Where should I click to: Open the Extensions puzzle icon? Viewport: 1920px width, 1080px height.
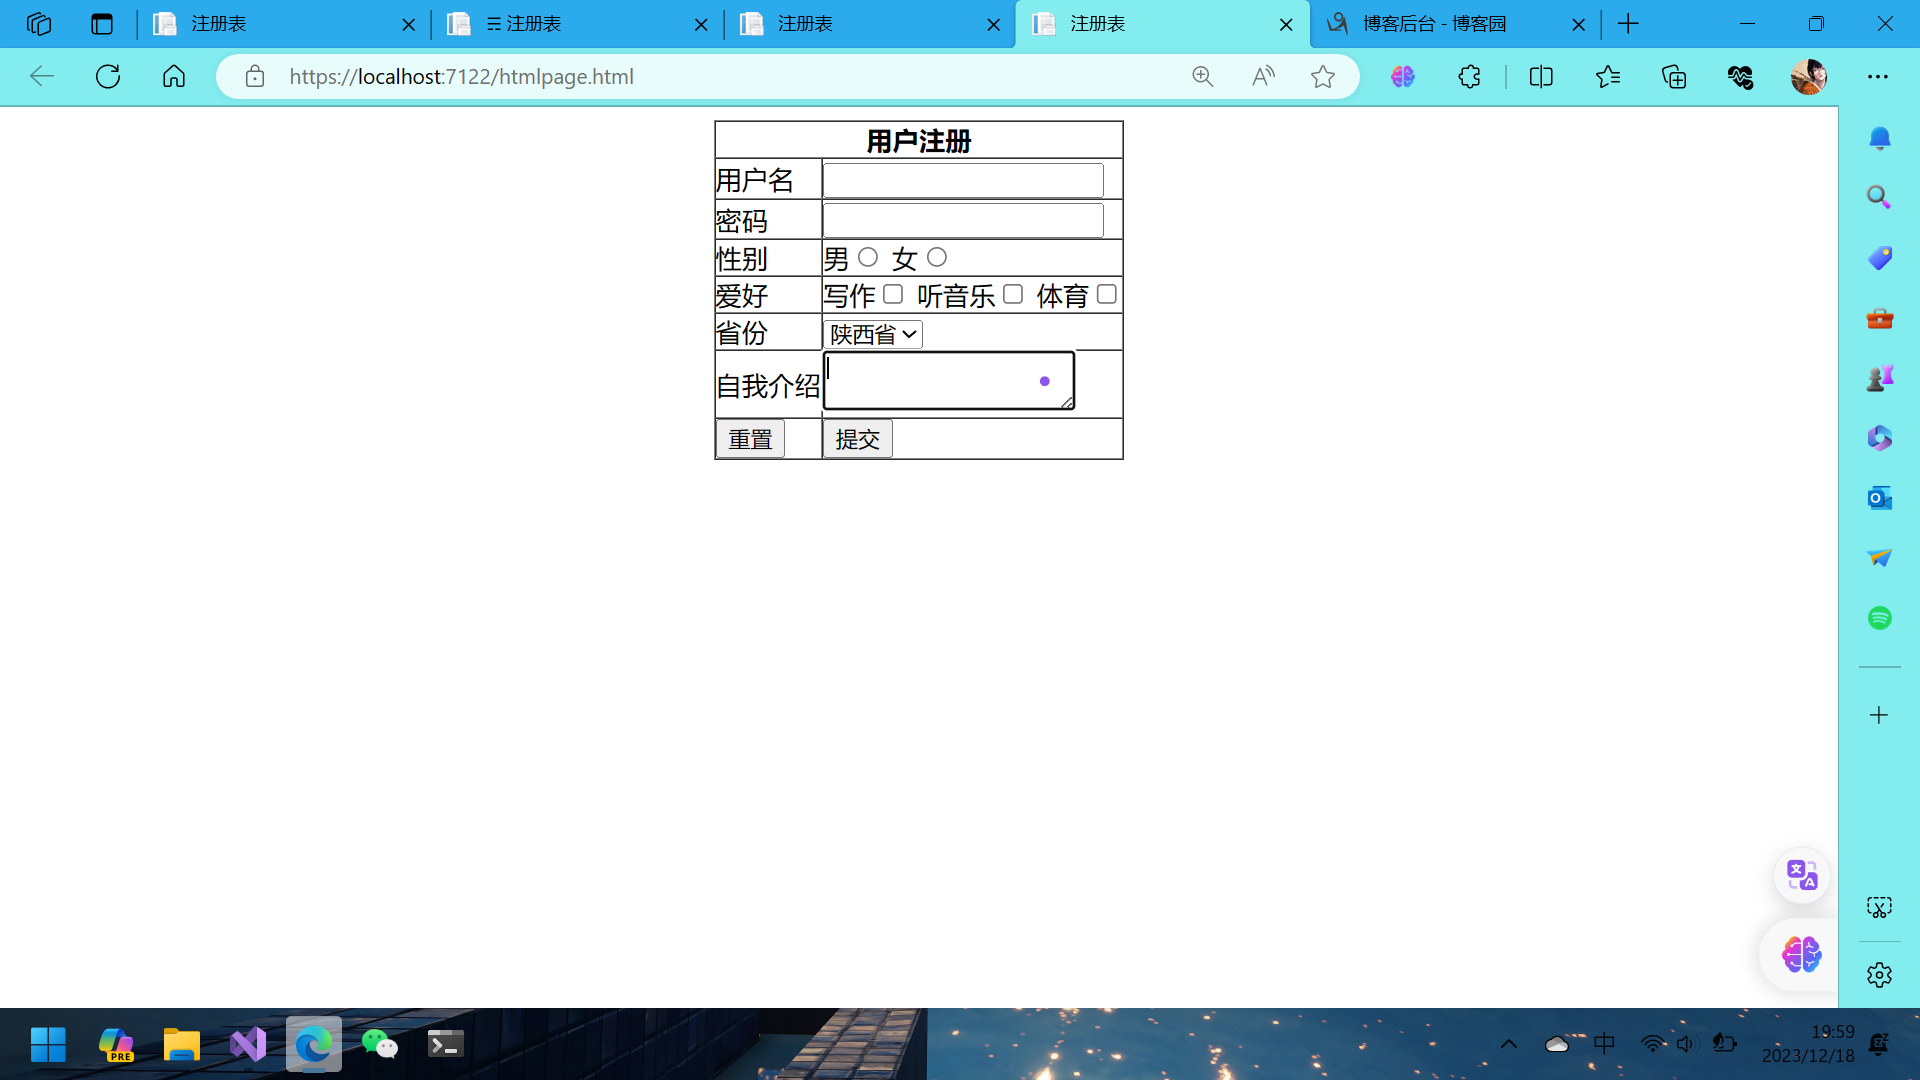1469,77
